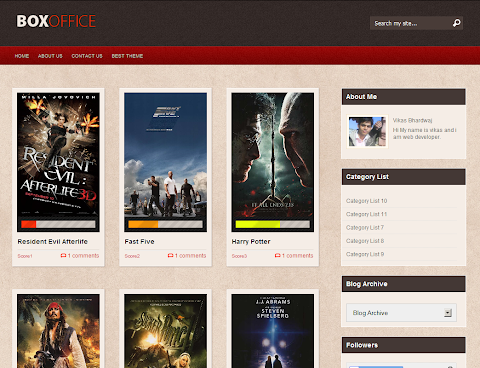Open Category List 7
The width and height of the screenshot is (480, 368).
tap(365, 228)
